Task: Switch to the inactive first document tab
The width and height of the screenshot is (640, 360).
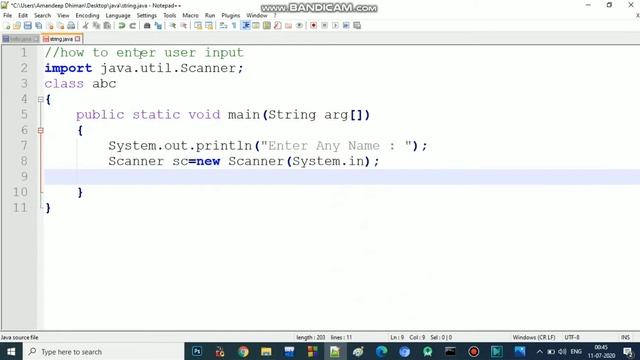Action: click(x=20, y=39)
